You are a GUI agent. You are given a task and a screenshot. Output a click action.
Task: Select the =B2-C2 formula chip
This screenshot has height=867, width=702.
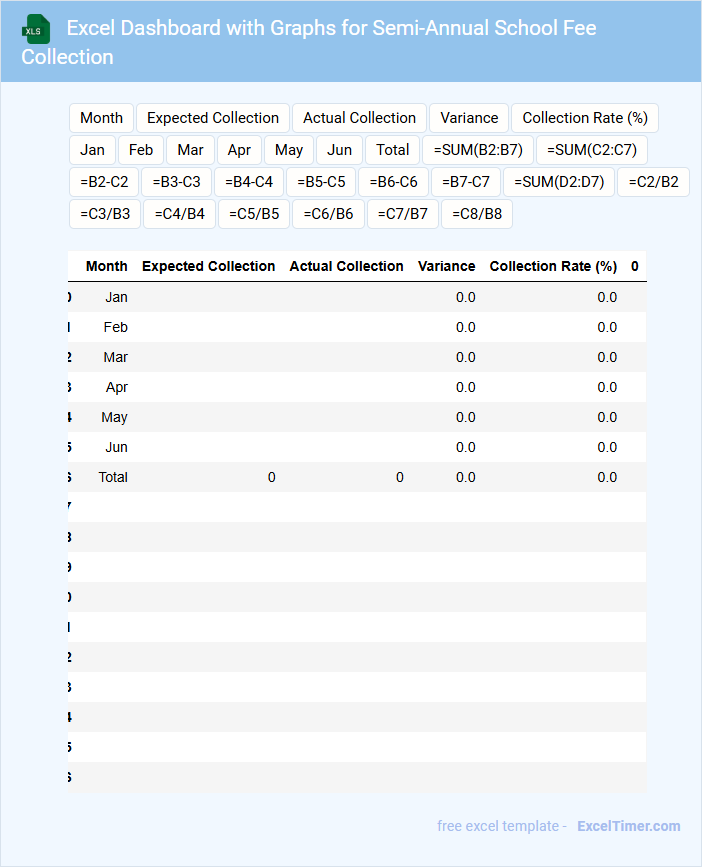point(104,182)
